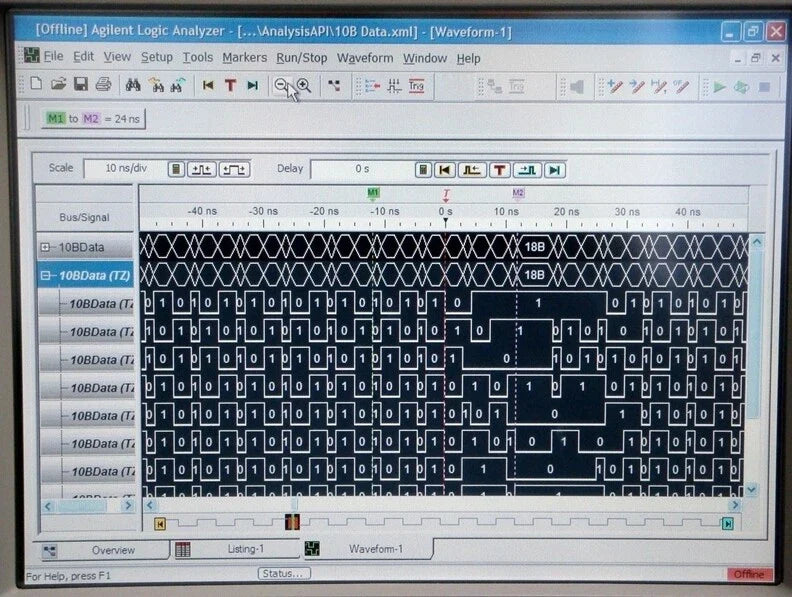This screenshot has height=597, width=792.
Task: Click the calculator button next to Scale
Action: pos(176,169)
